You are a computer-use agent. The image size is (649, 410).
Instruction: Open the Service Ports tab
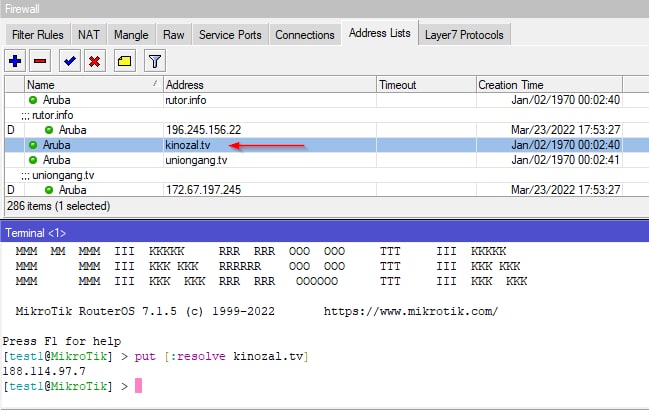click(230, 35)
